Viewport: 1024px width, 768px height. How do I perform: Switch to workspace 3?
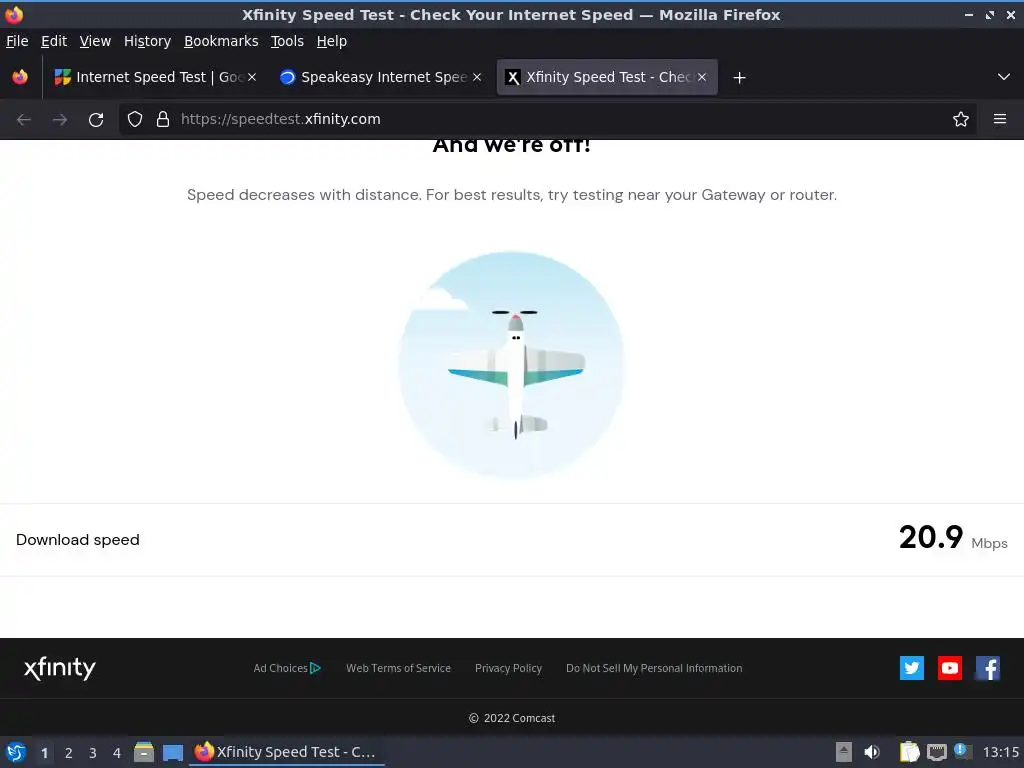click(x=93, y=753)
